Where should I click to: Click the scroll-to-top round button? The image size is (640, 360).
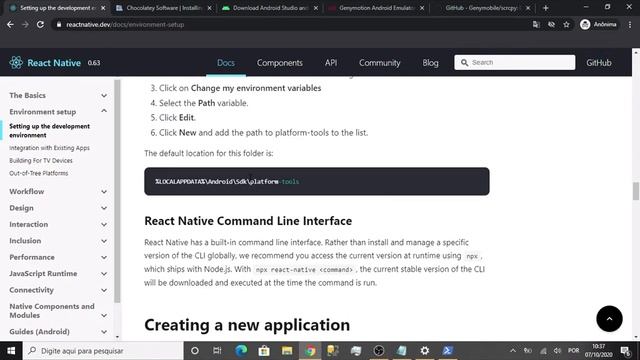pyautogui.click(x=609, y=319)
